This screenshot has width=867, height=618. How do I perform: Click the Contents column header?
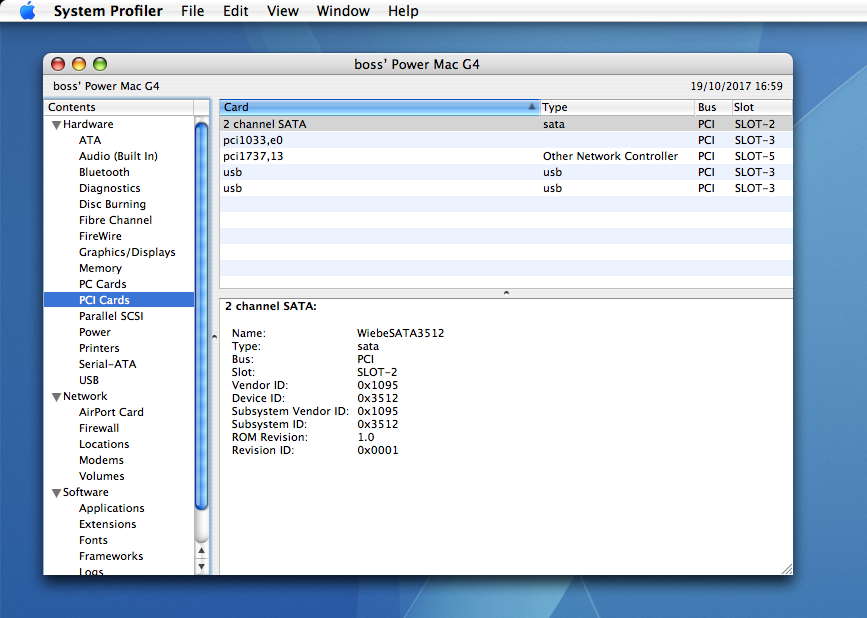(119, 107)
